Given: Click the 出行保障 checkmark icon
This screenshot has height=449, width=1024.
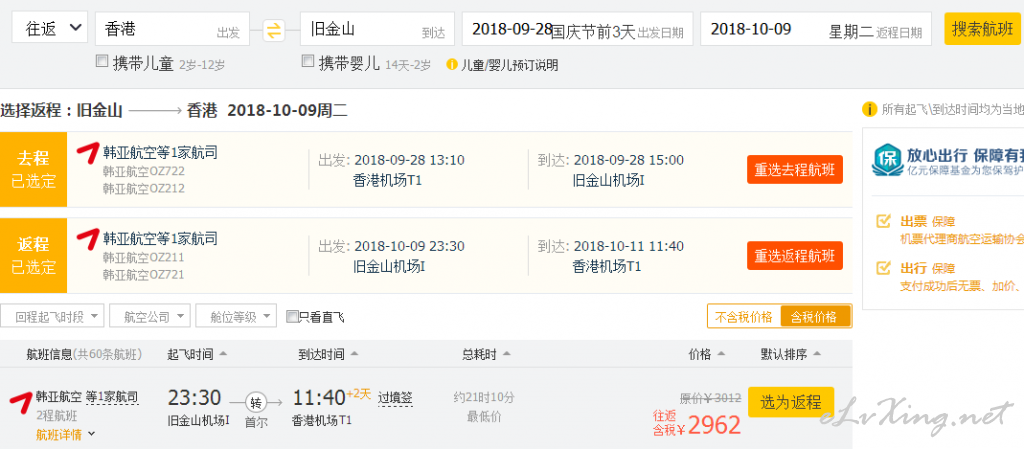Looking at the screenshot, I should pos(884,268).
